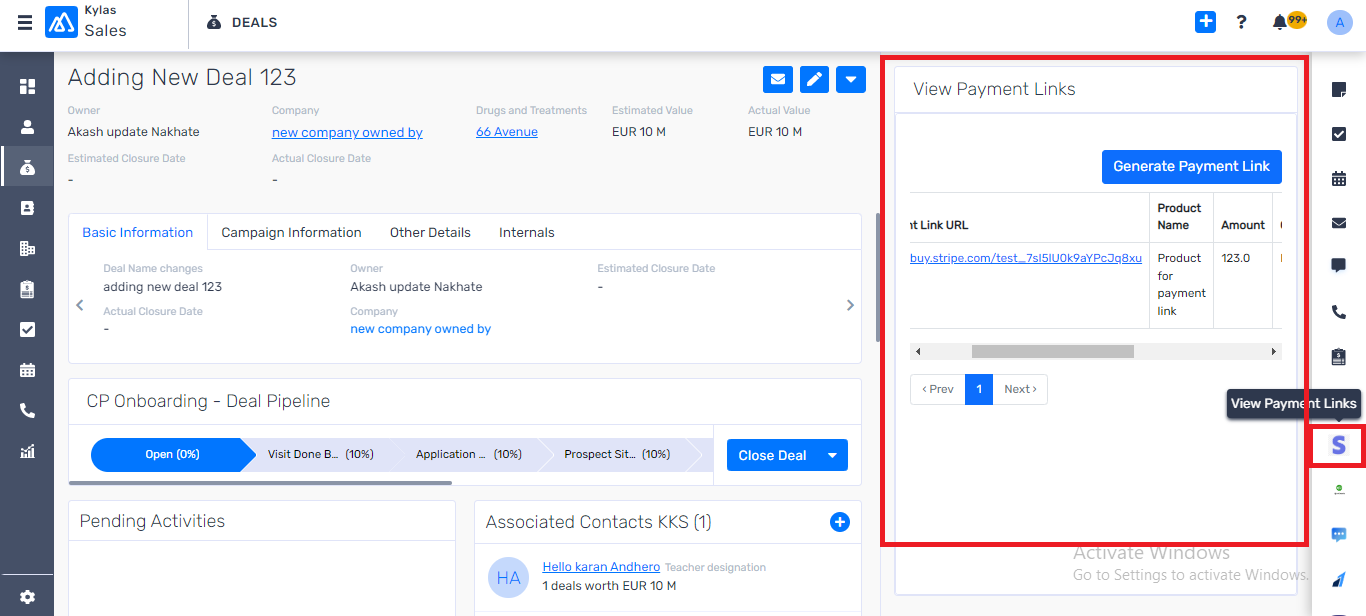
Task: Open the hamburger menu top left
Action: click(x=25, y=22)
